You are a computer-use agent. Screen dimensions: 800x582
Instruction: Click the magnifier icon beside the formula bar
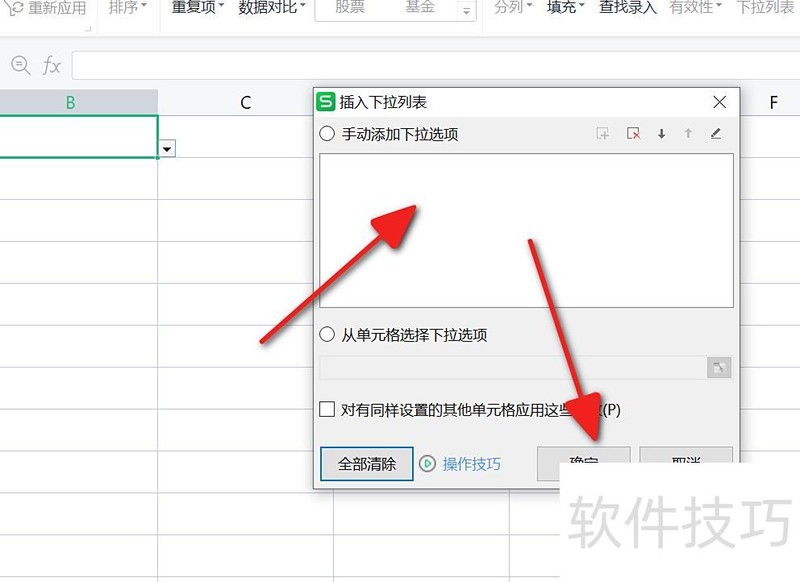[20, 65]
